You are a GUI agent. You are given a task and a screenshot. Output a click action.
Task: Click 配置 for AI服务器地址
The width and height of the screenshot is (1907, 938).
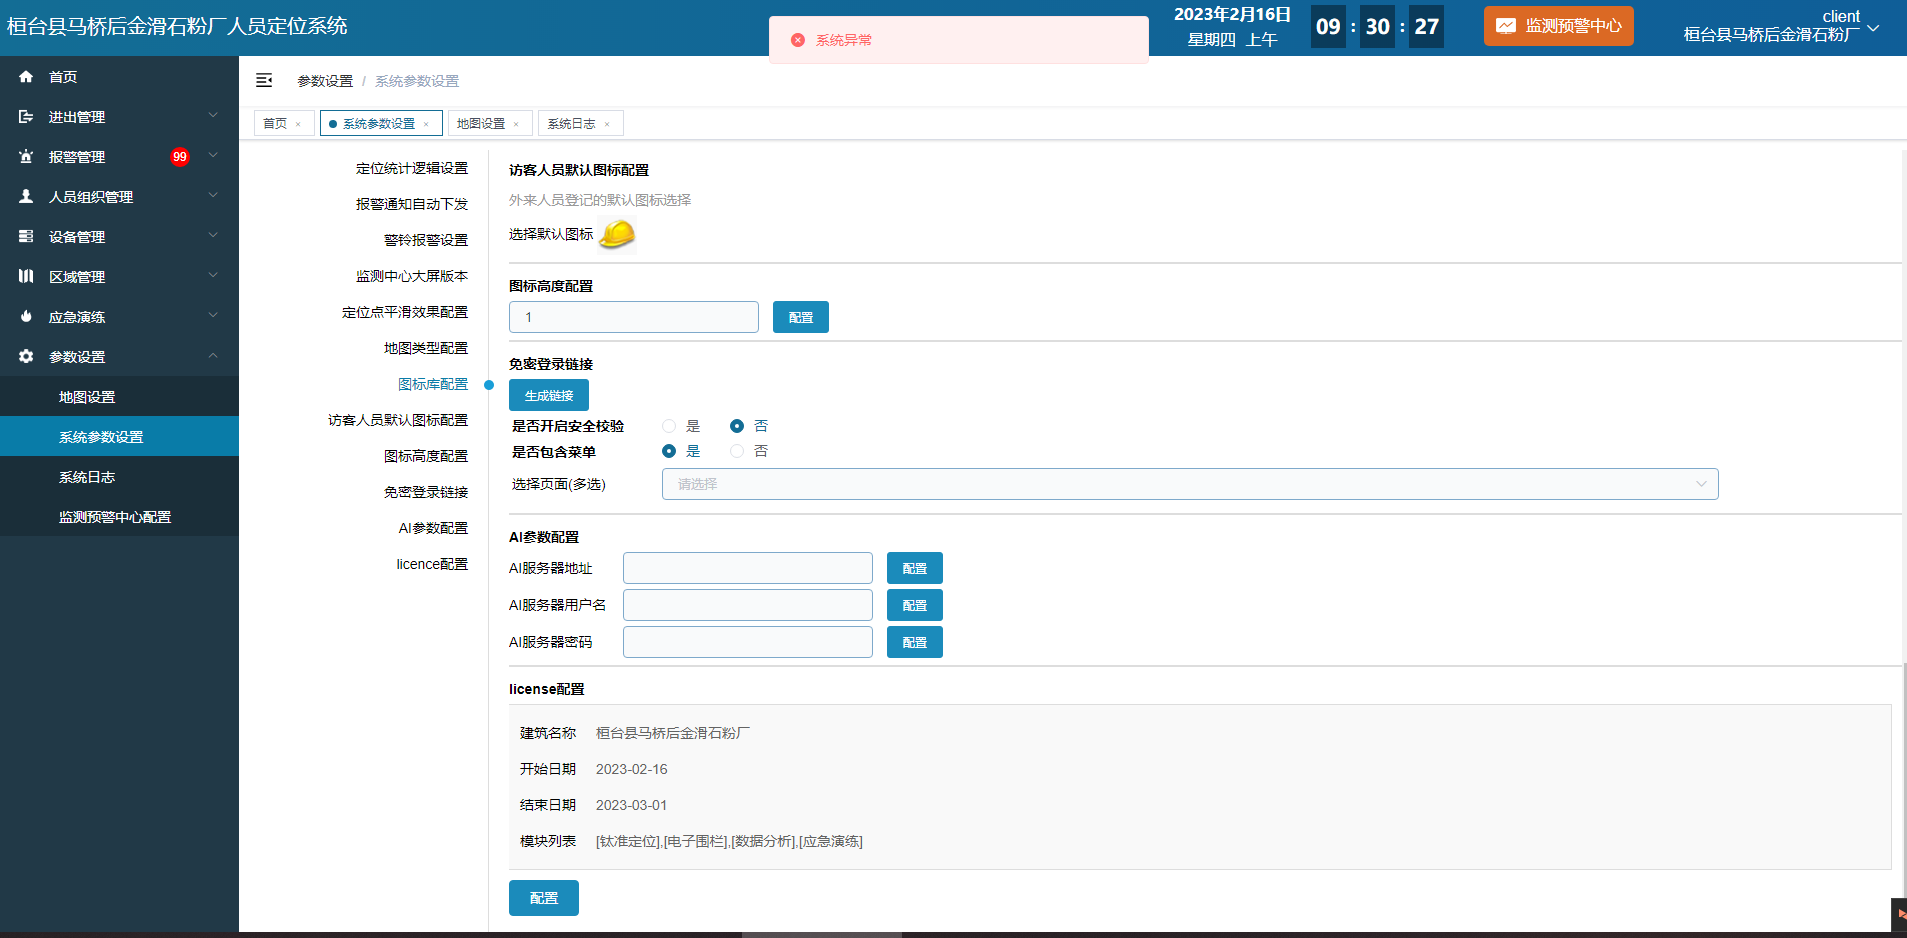point(915,568)
